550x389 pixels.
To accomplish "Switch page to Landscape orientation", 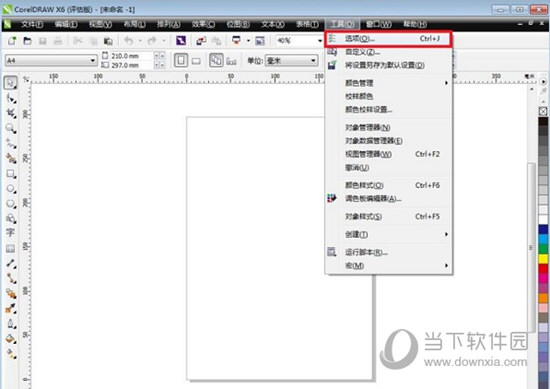I will point(196,61).
